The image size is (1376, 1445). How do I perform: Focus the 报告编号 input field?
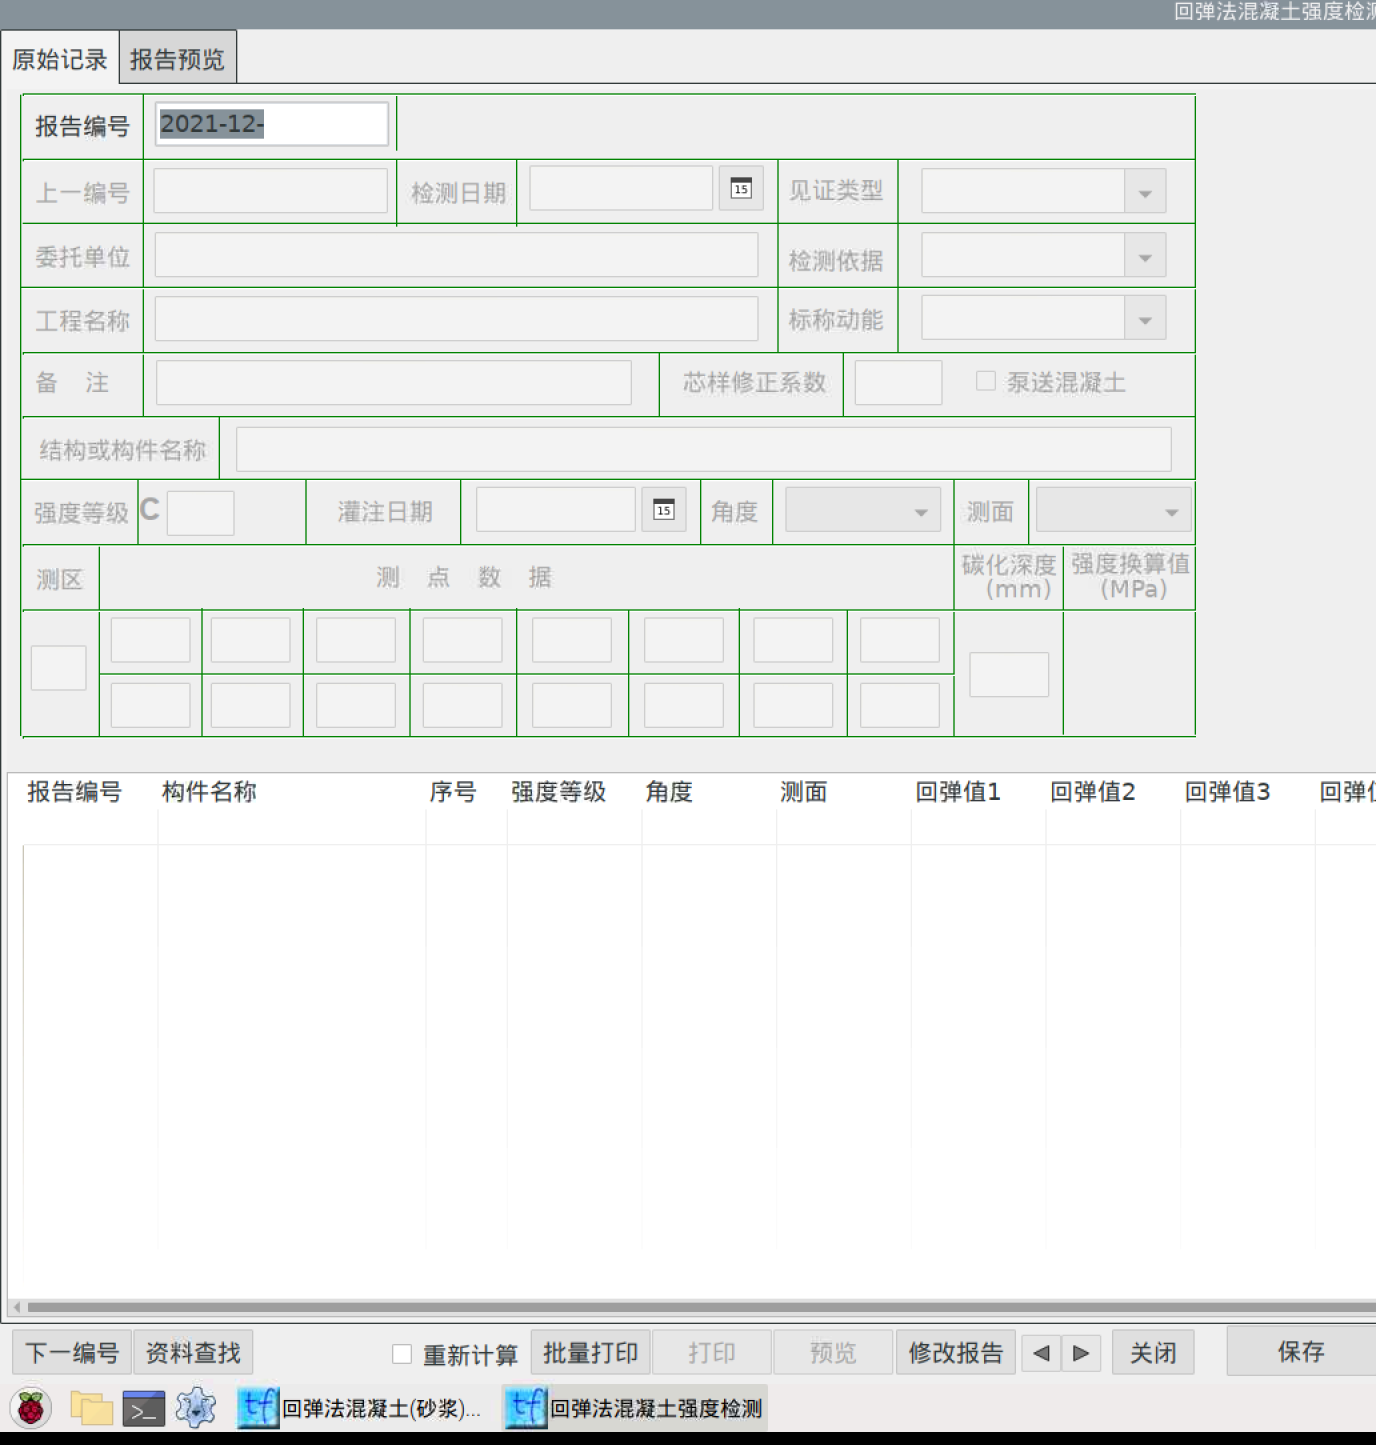271,124
